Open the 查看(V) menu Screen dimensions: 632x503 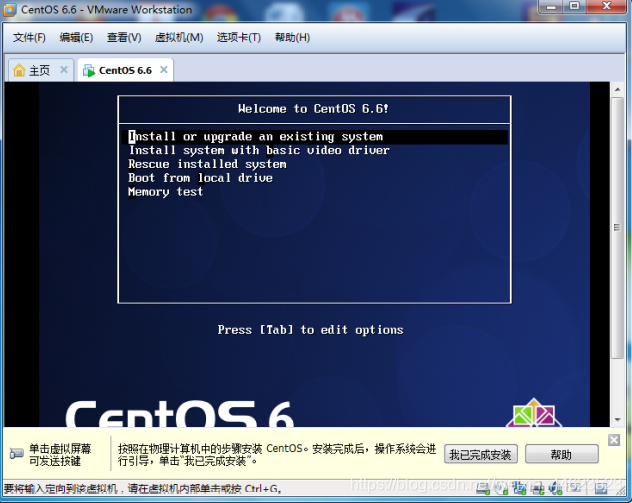tap(124, 37)
